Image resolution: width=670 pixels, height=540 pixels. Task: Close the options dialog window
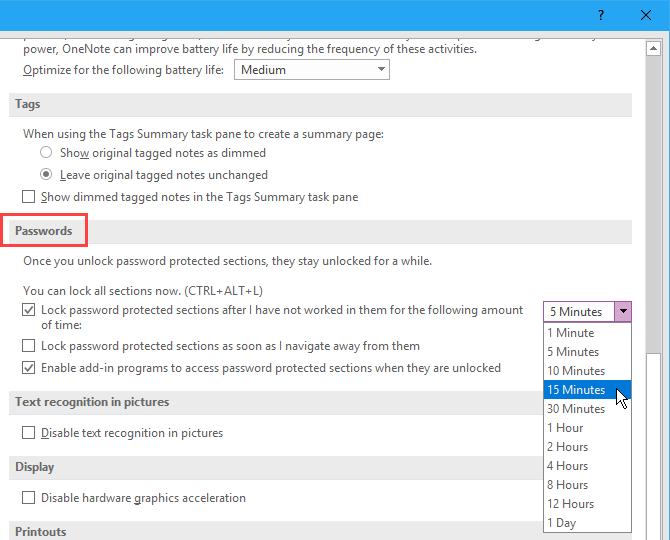tap(646, 15)
